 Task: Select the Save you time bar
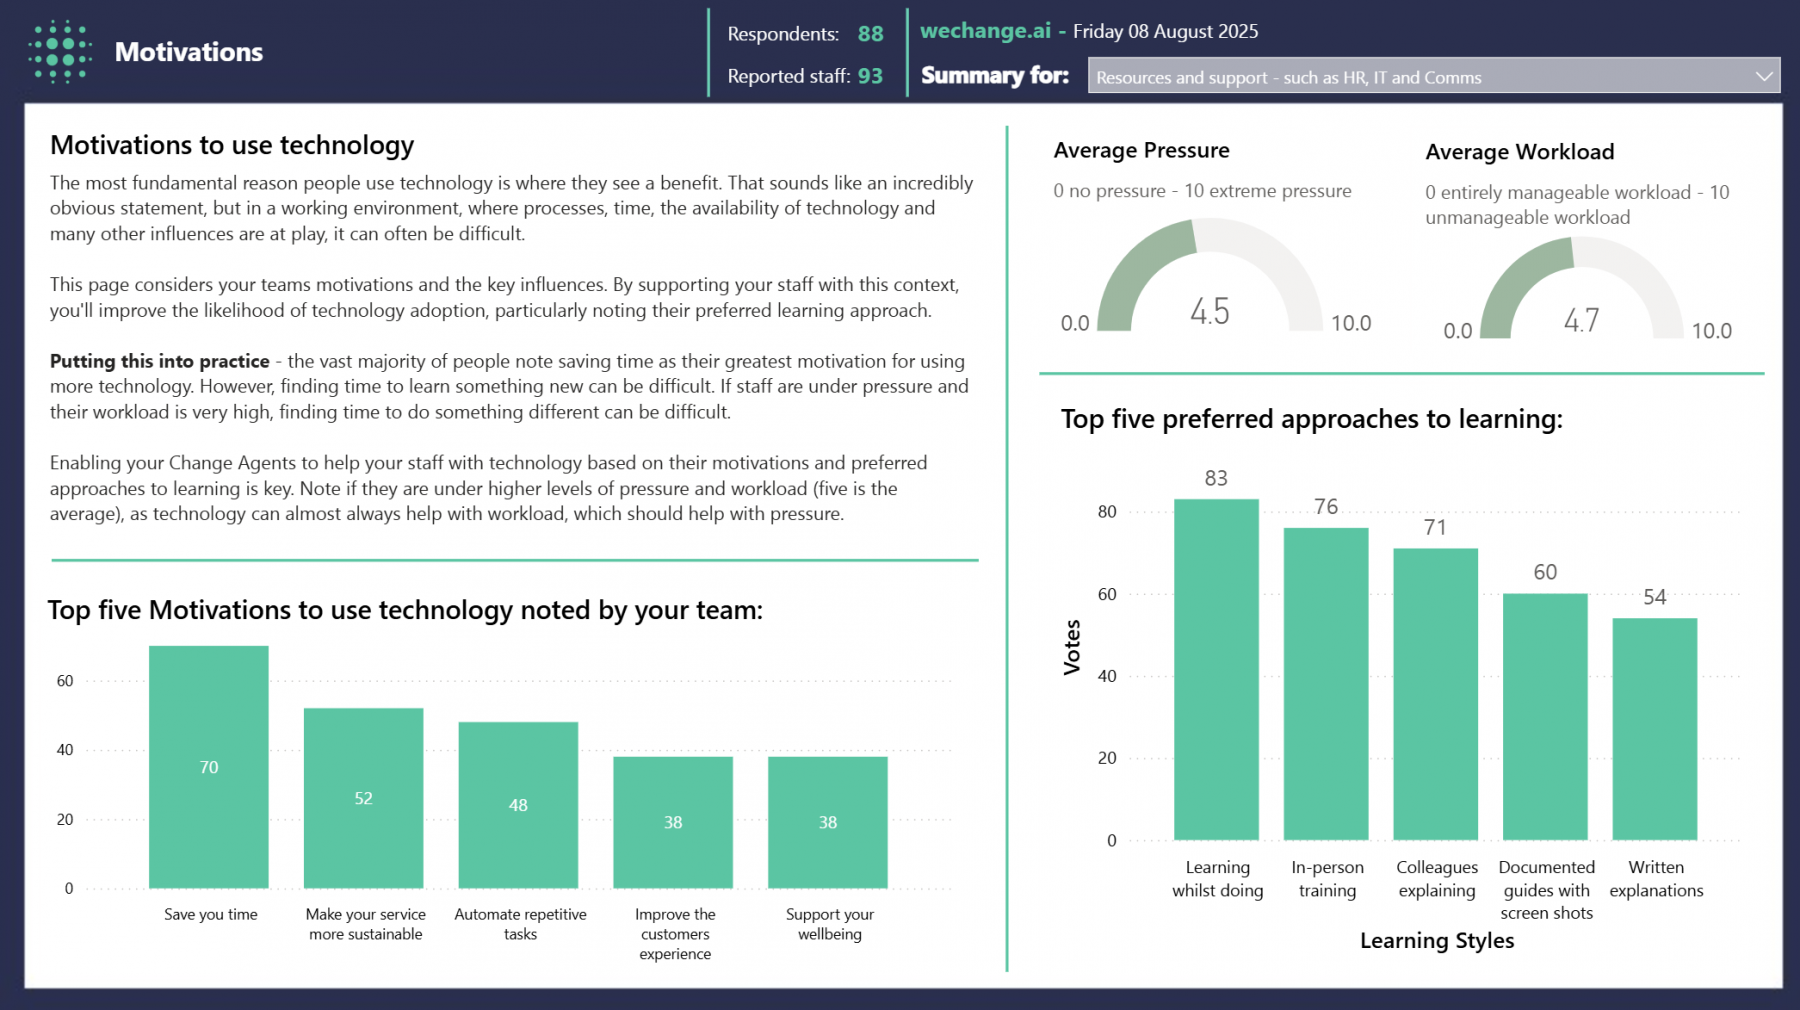(x=209, y=767)
